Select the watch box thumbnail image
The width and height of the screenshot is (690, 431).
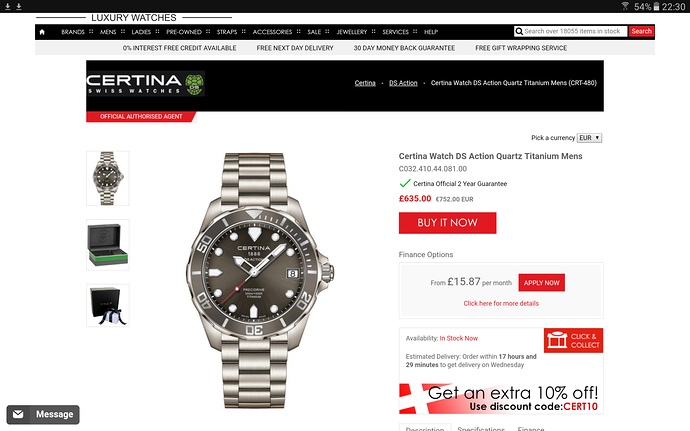click(108, 245)
